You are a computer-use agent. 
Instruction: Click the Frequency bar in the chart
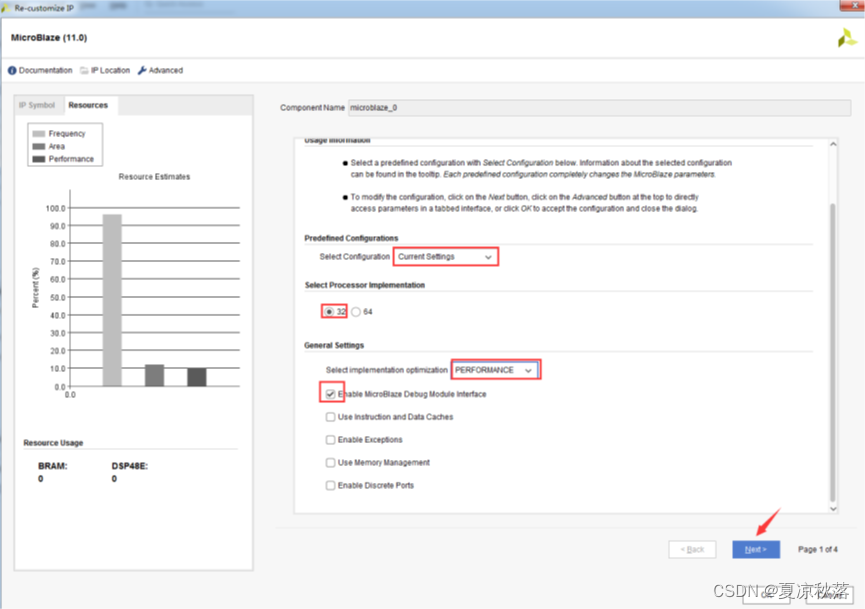(x=112, y=300)
